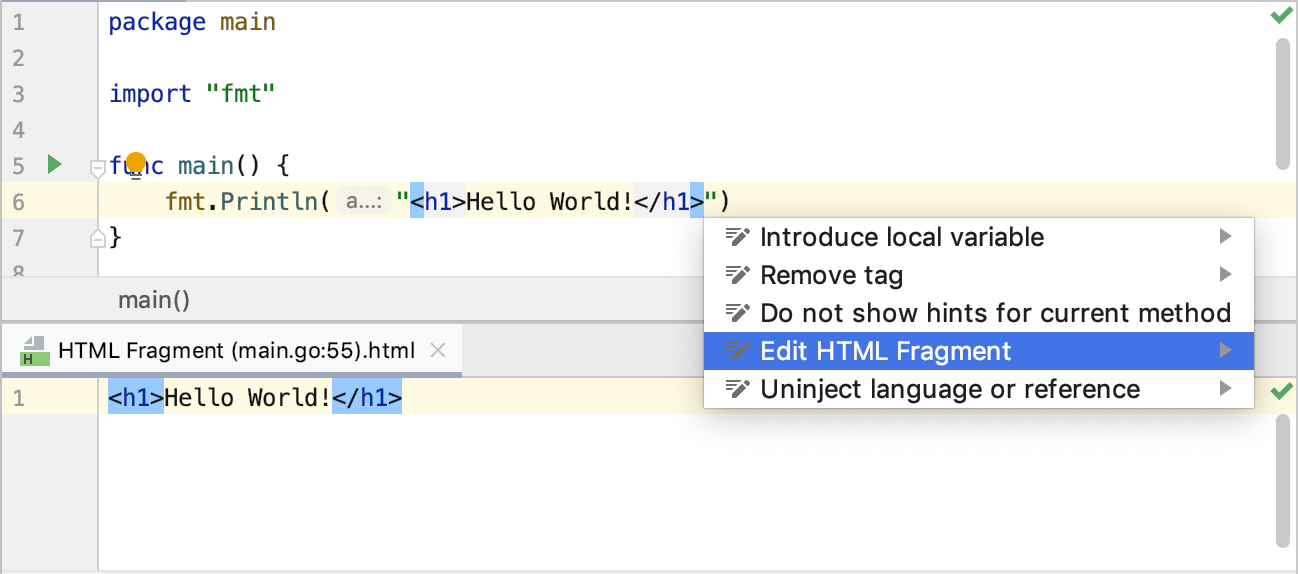Choose Introduce local variable
Screen dimensions: 1298x574
979,237
